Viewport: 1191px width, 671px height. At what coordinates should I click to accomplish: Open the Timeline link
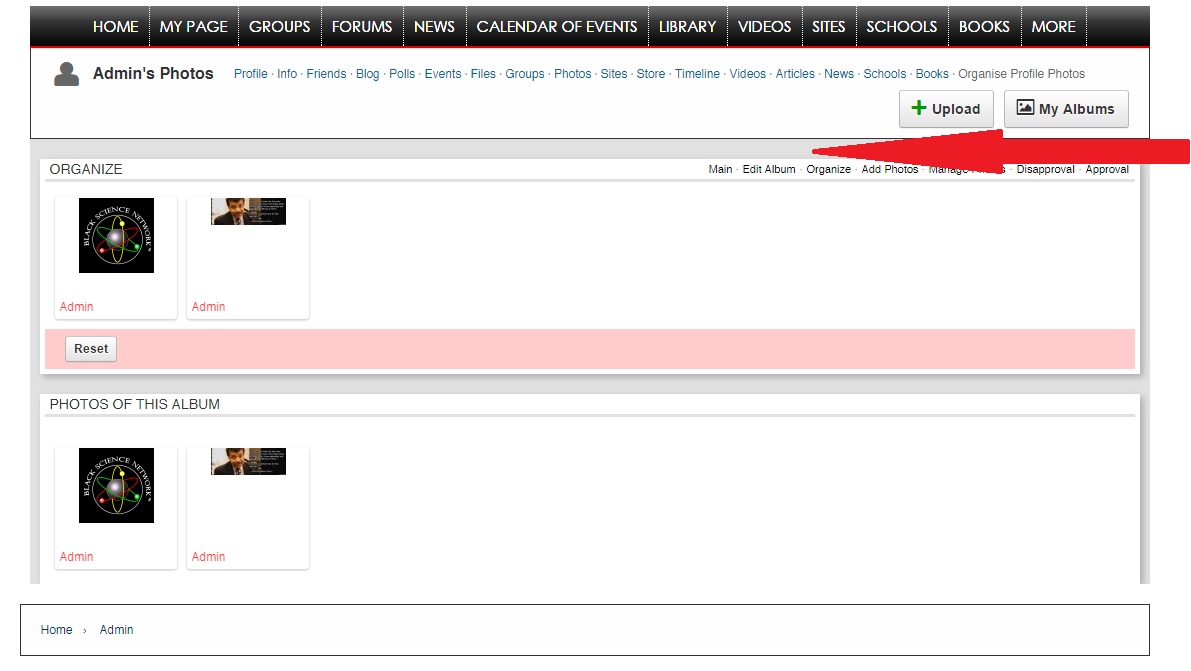click(x=697, y=74)
